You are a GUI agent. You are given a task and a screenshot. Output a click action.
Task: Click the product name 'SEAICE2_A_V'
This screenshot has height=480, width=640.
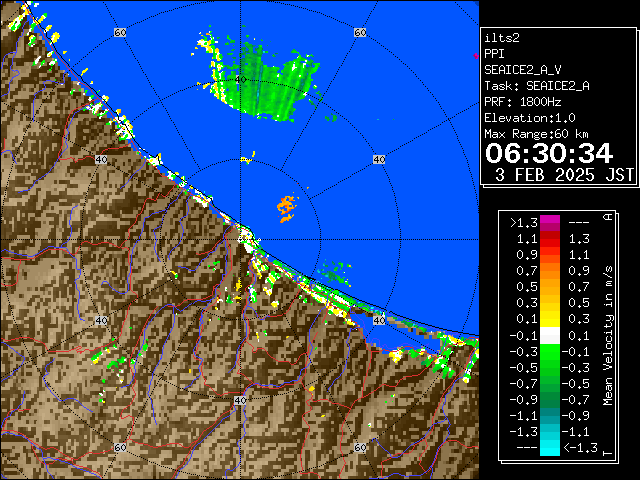pos(522,70)
